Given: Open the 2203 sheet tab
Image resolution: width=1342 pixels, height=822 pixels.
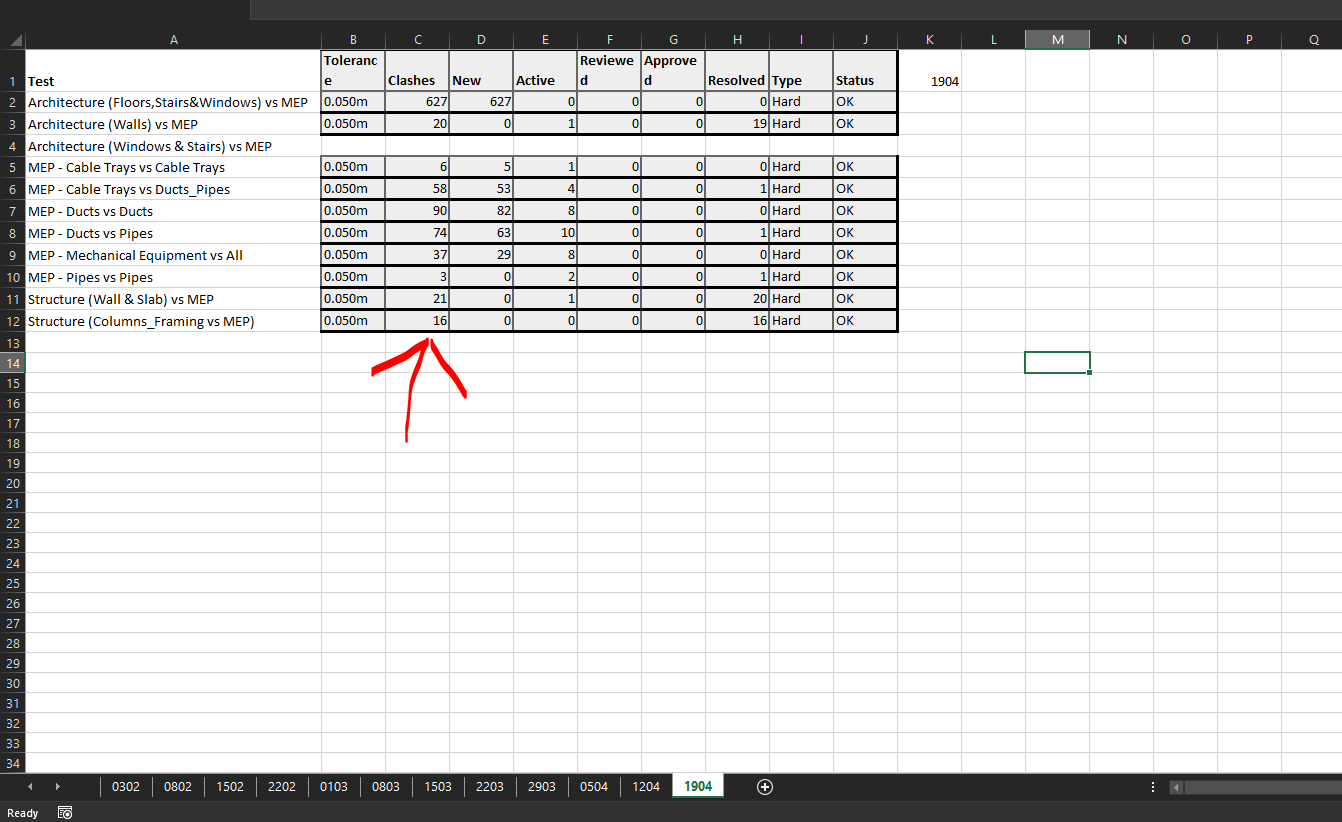Looking at the screenshot, I should [490, 787].
